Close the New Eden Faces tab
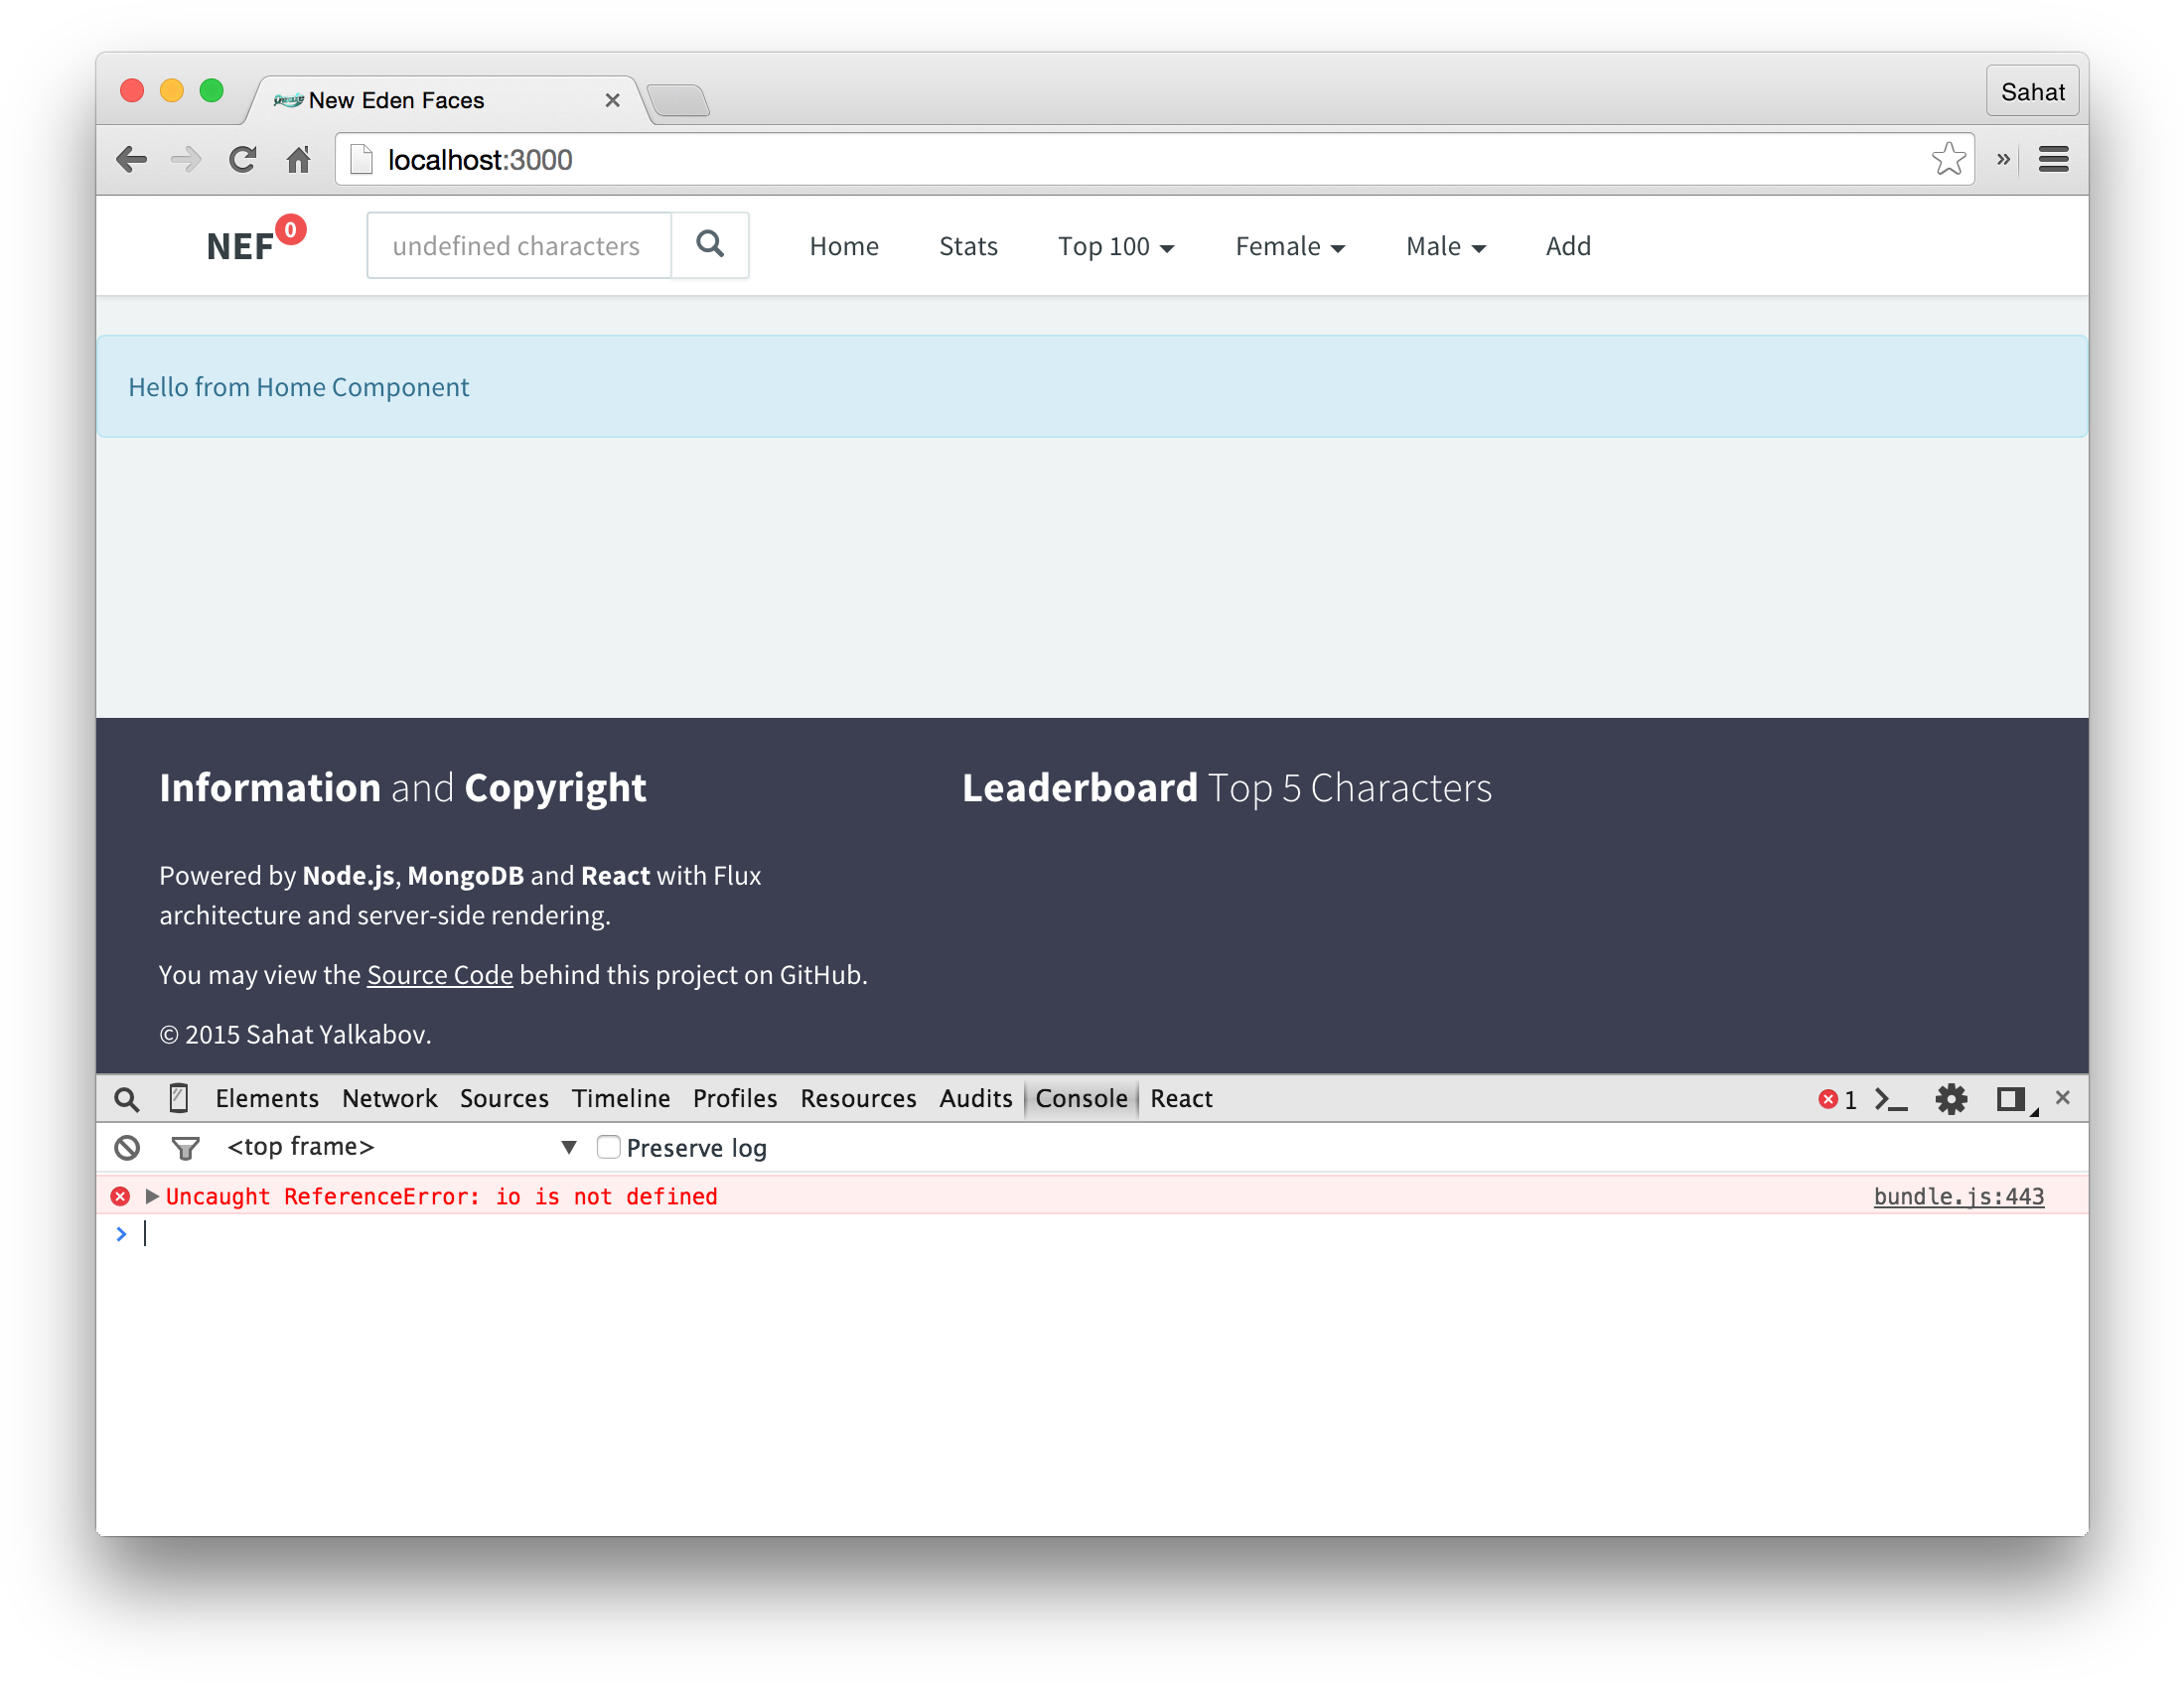Image resolution: width=2184 pixels, height=1683 pixels. (x=612, y=100)
